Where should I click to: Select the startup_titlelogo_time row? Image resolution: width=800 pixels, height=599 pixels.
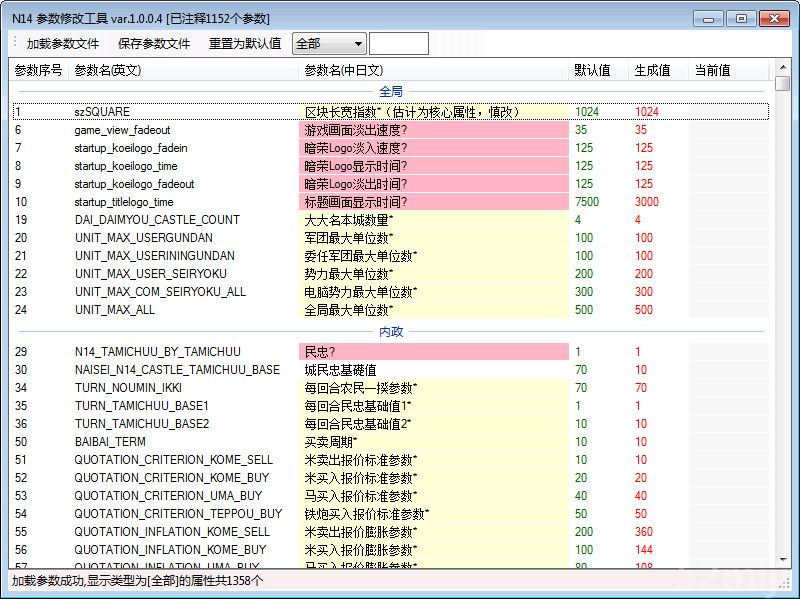click(124, 202)
